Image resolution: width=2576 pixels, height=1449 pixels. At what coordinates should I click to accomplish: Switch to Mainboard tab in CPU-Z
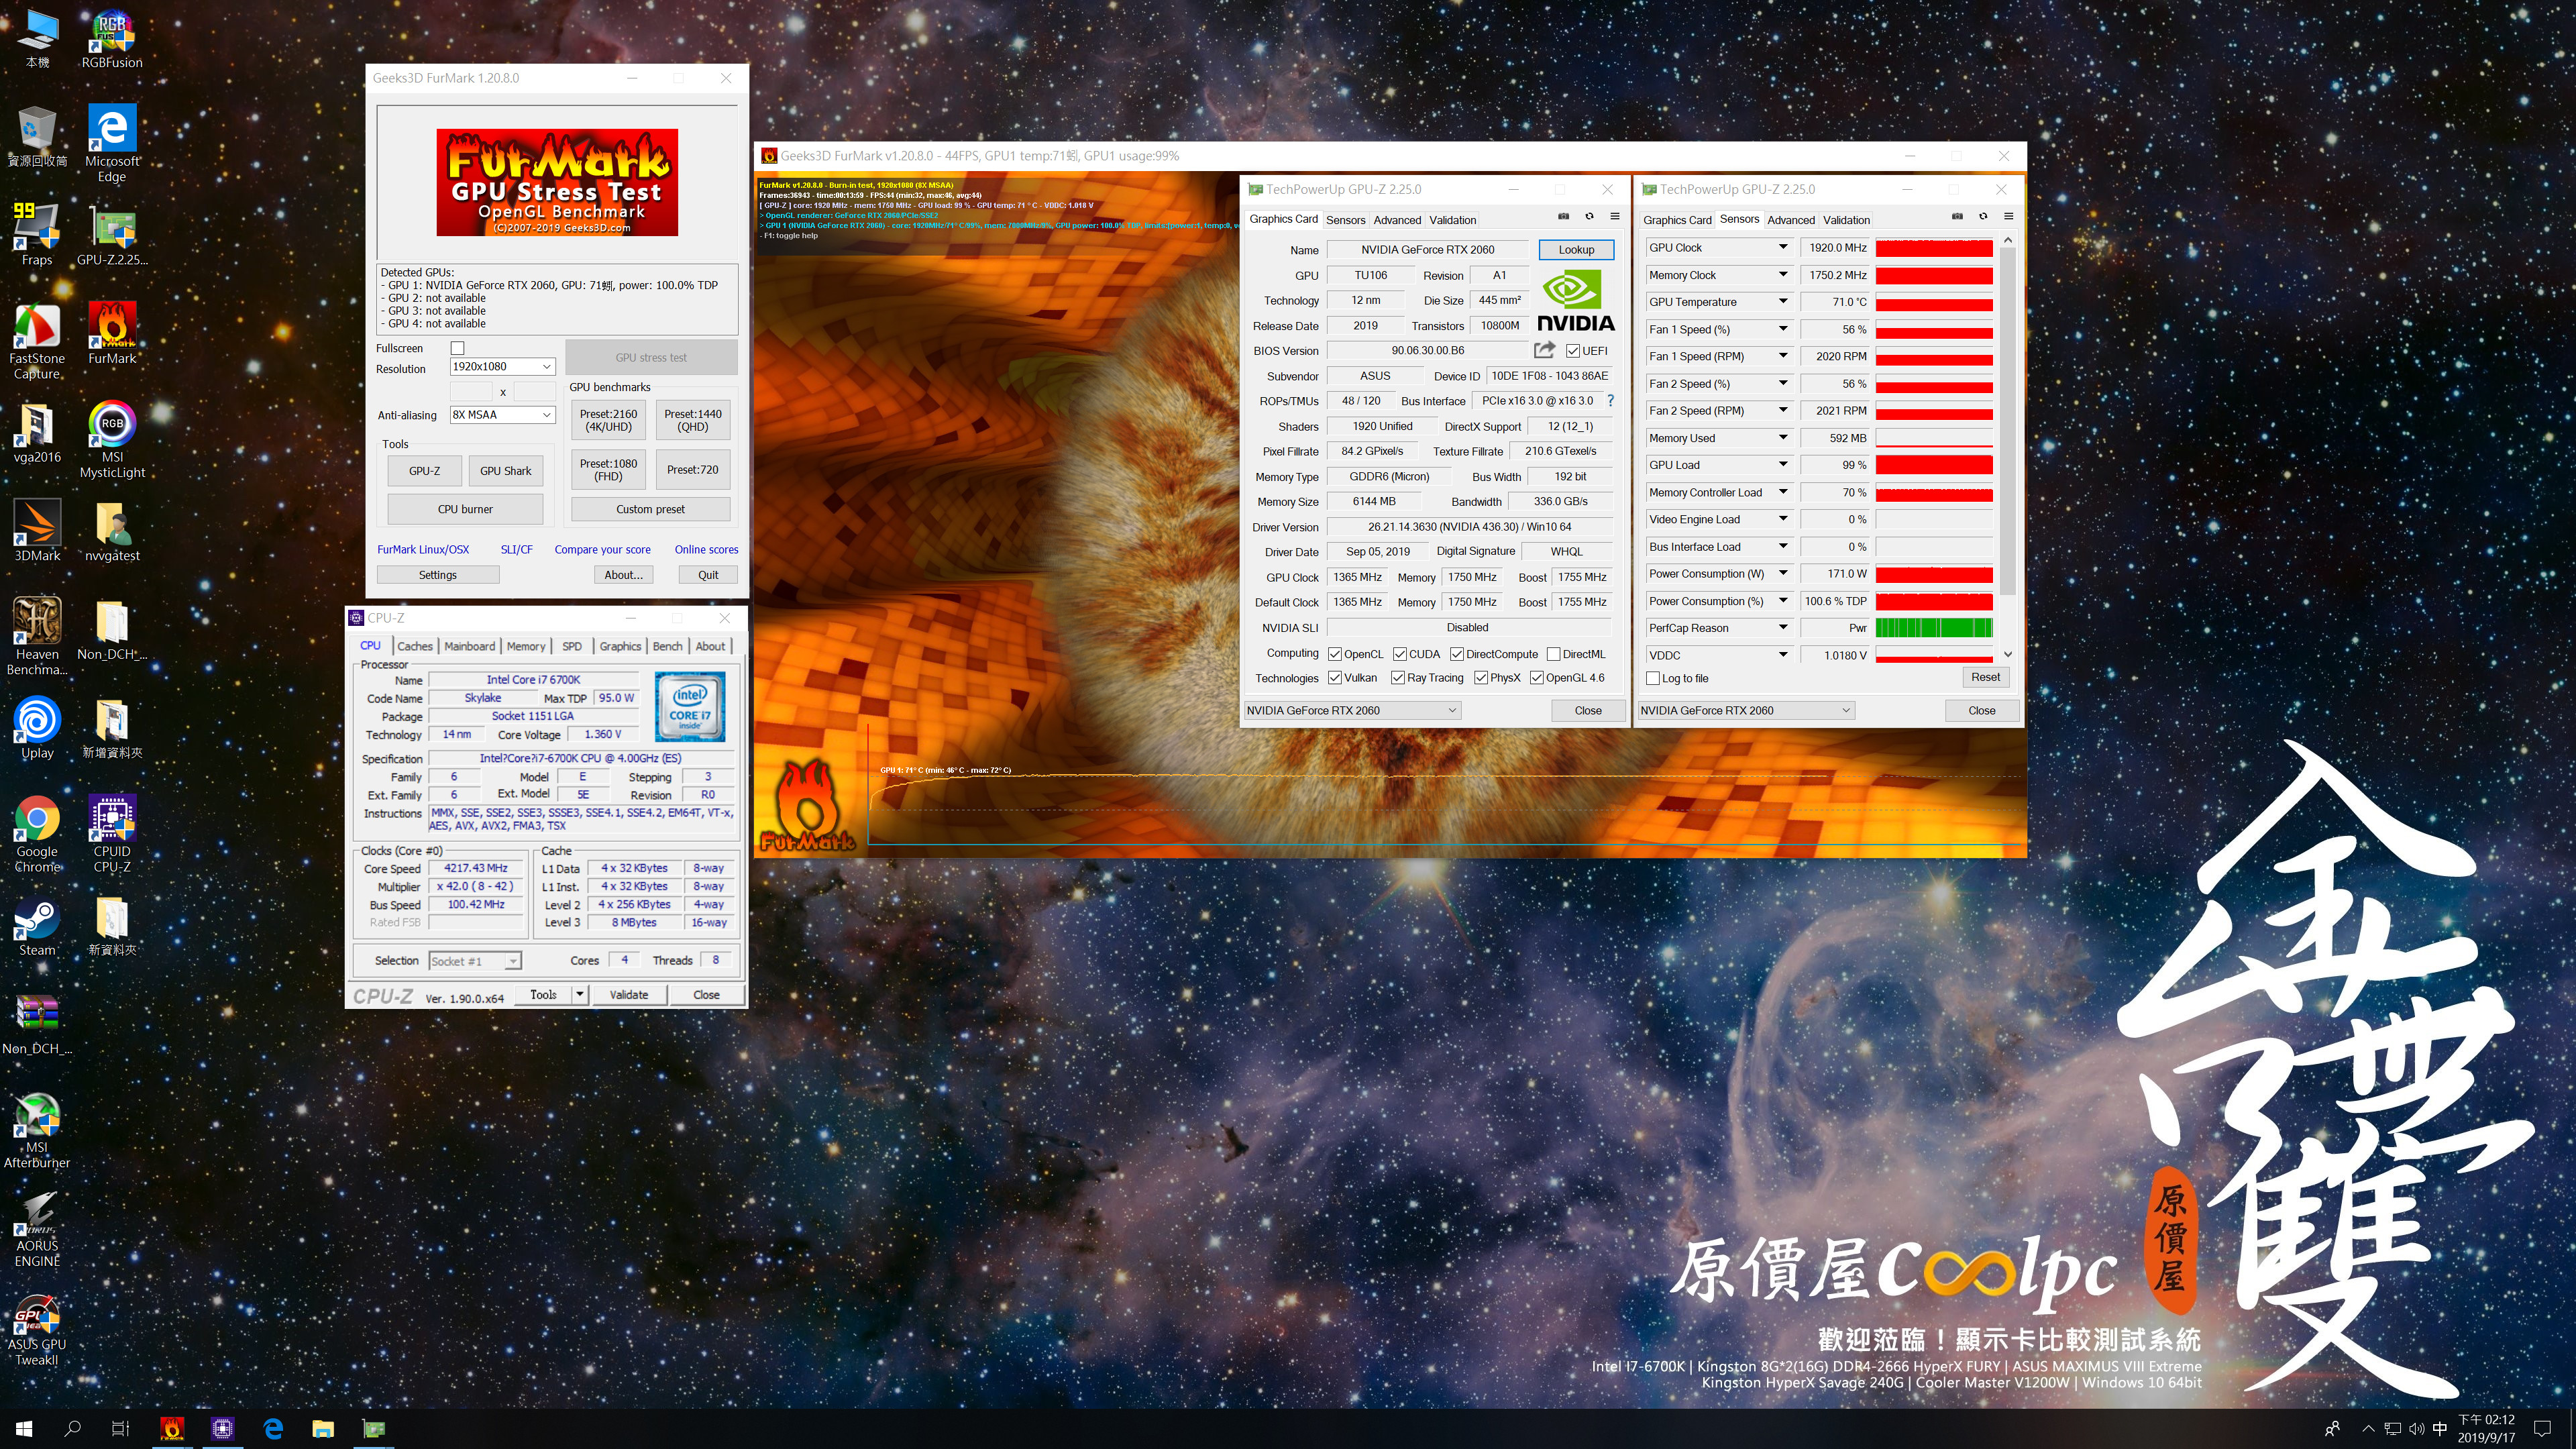(469, 646)
